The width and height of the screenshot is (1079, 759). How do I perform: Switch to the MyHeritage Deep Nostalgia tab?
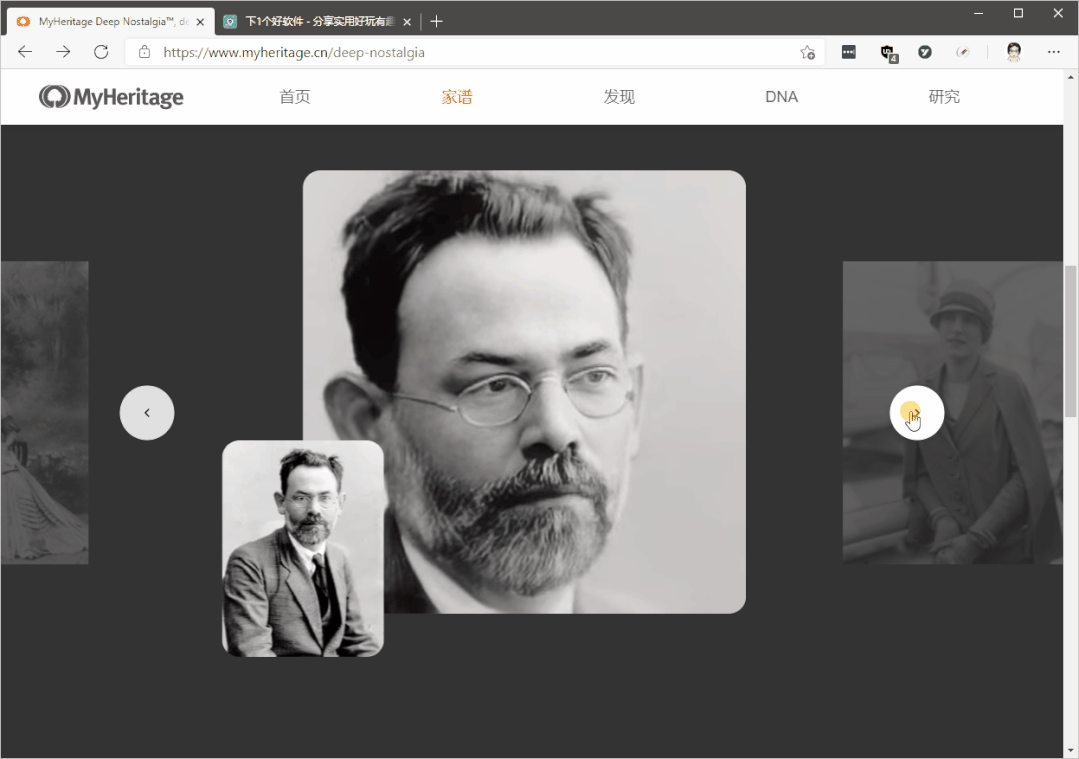point(110,21)
